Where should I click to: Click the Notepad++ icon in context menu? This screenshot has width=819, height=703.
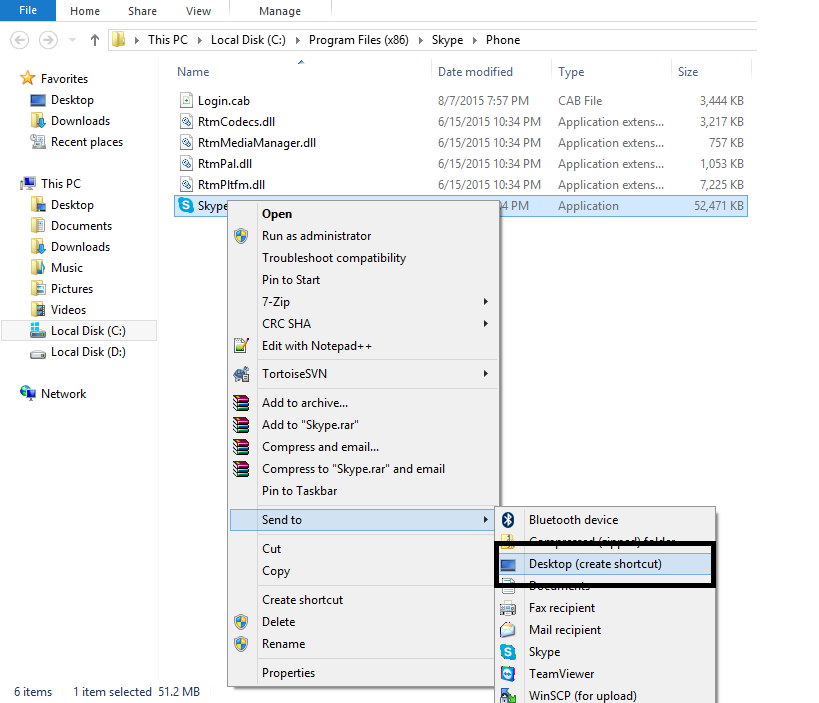241,346
